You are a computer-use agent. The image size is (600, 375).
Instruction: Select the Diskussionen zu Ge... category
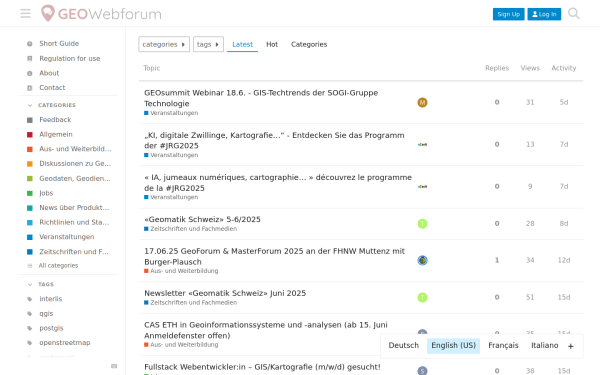click(x=75, y=163)
